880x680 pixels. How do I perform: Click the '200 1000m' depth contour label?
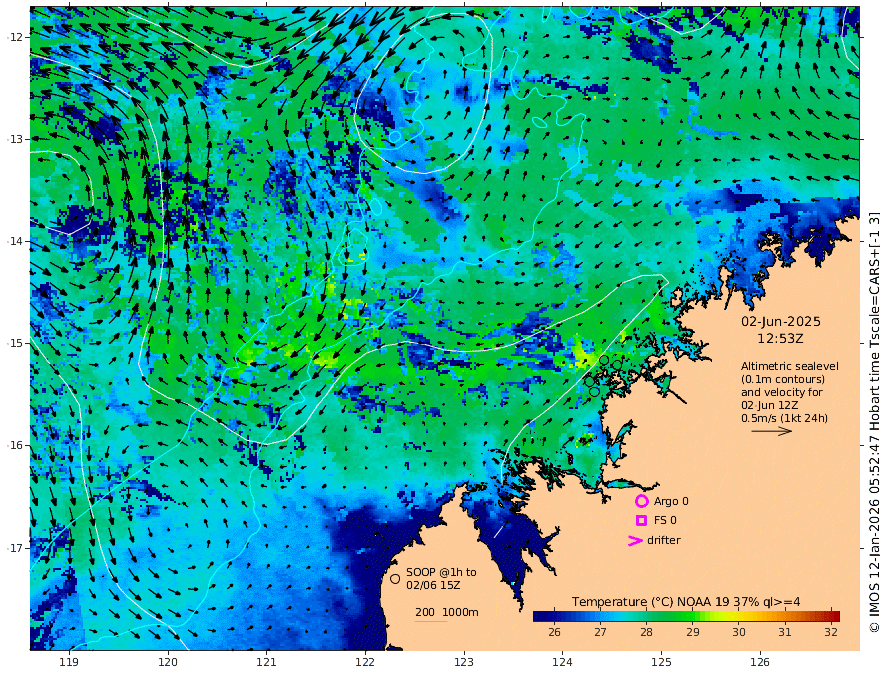click(447, 612)
